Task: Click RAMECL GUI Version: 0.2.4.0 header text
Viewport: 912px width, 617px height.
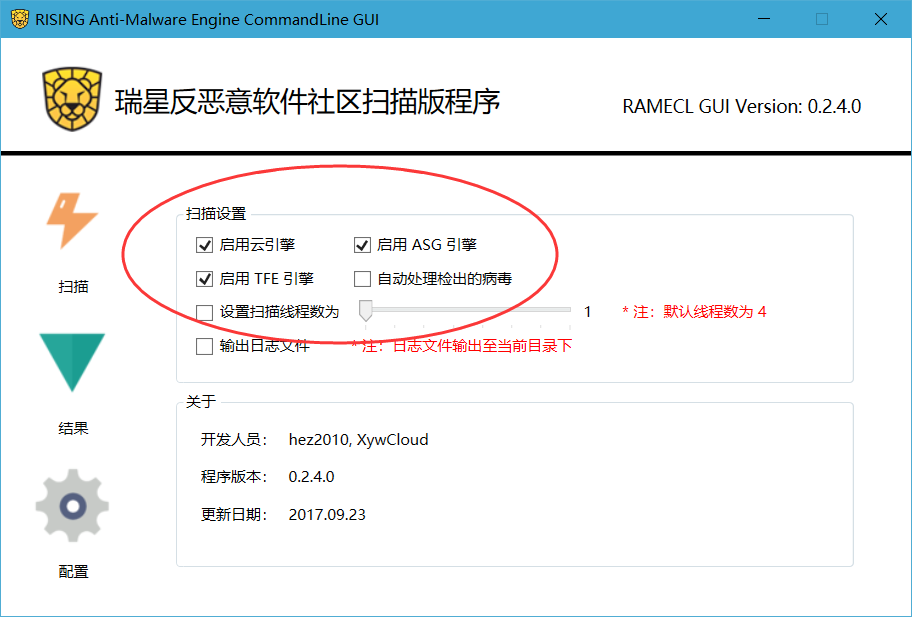Action: click(742, 106)
